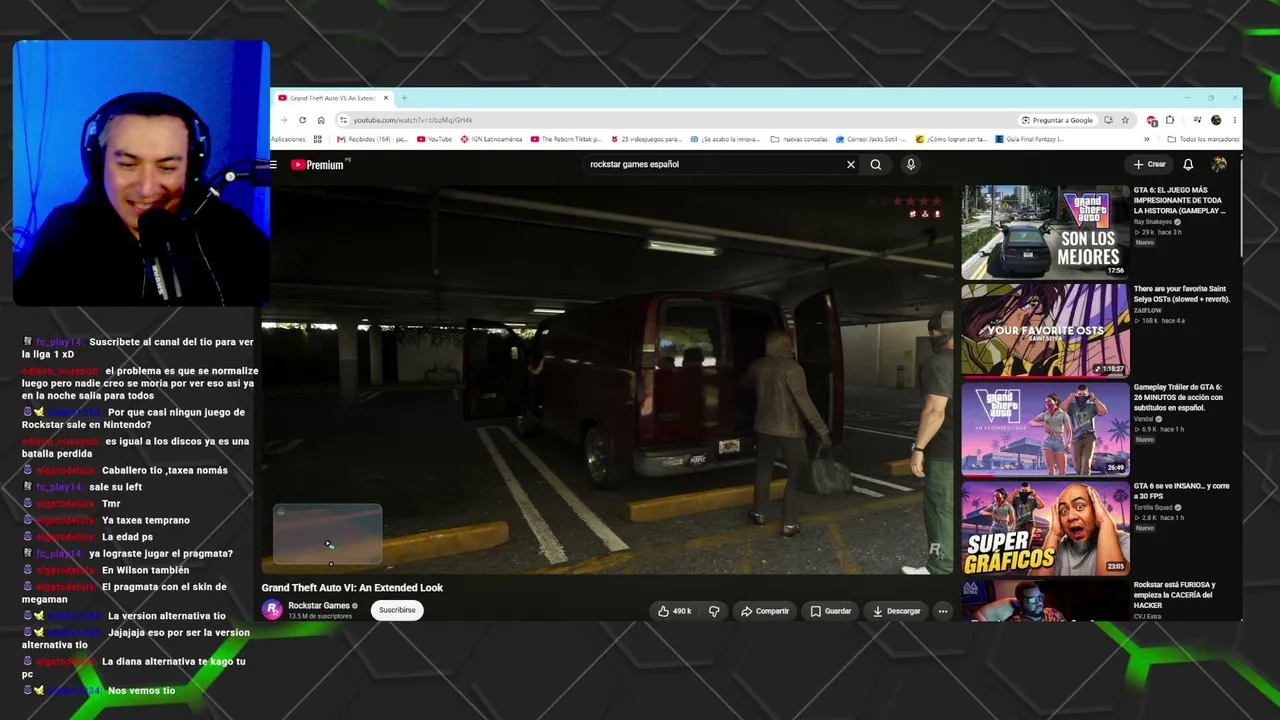The width and height of the screenshot is (1280, 720).
Task: Open YouTube notifications bell
Action: point(1188,165)
